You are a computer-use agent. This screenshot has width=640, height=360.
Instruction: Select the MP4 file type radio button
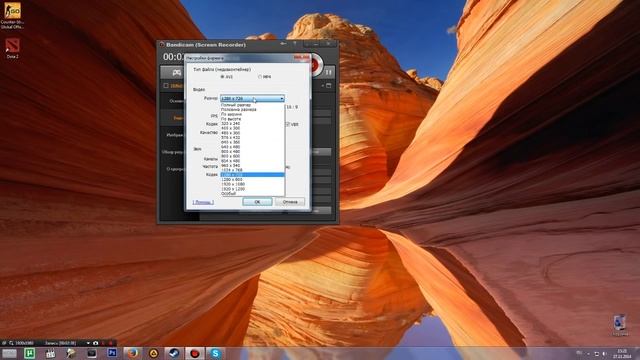(x=260, y=77)
